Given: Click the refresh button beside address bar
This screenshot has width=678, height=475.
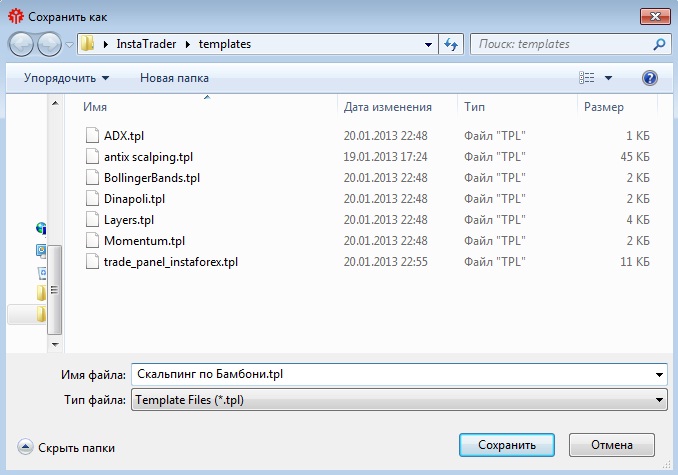Looking at the screenshot, I should (451, 44).
